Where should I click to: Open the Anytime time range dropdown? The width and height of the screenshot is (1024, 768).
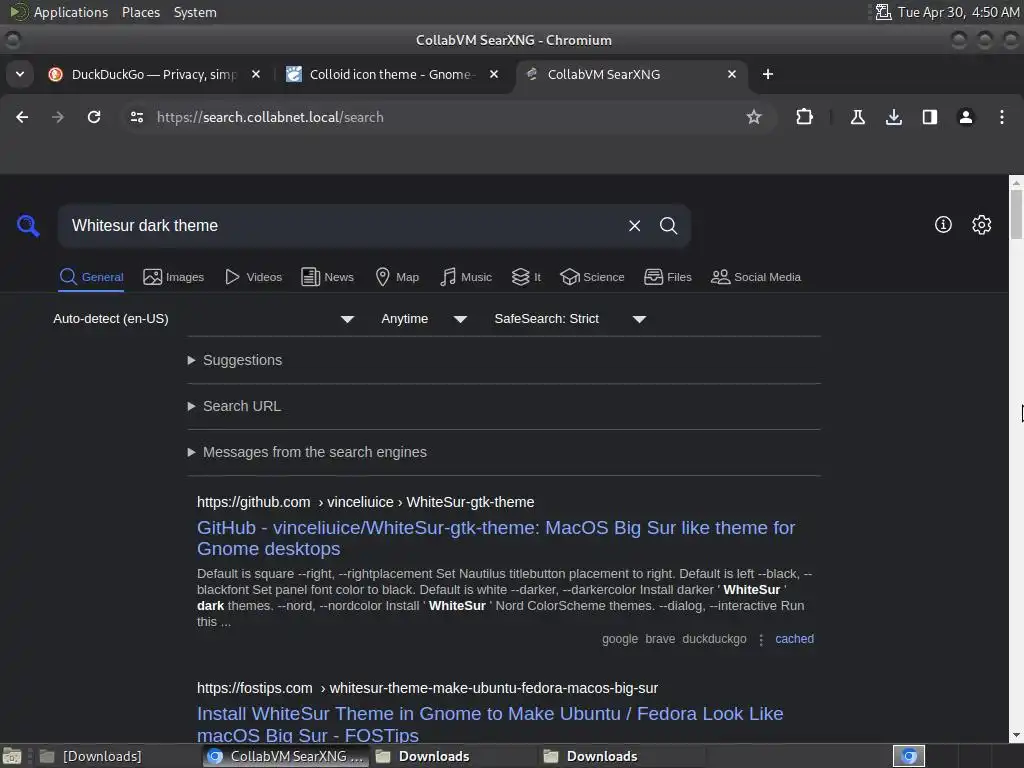[x=424, y=319]
